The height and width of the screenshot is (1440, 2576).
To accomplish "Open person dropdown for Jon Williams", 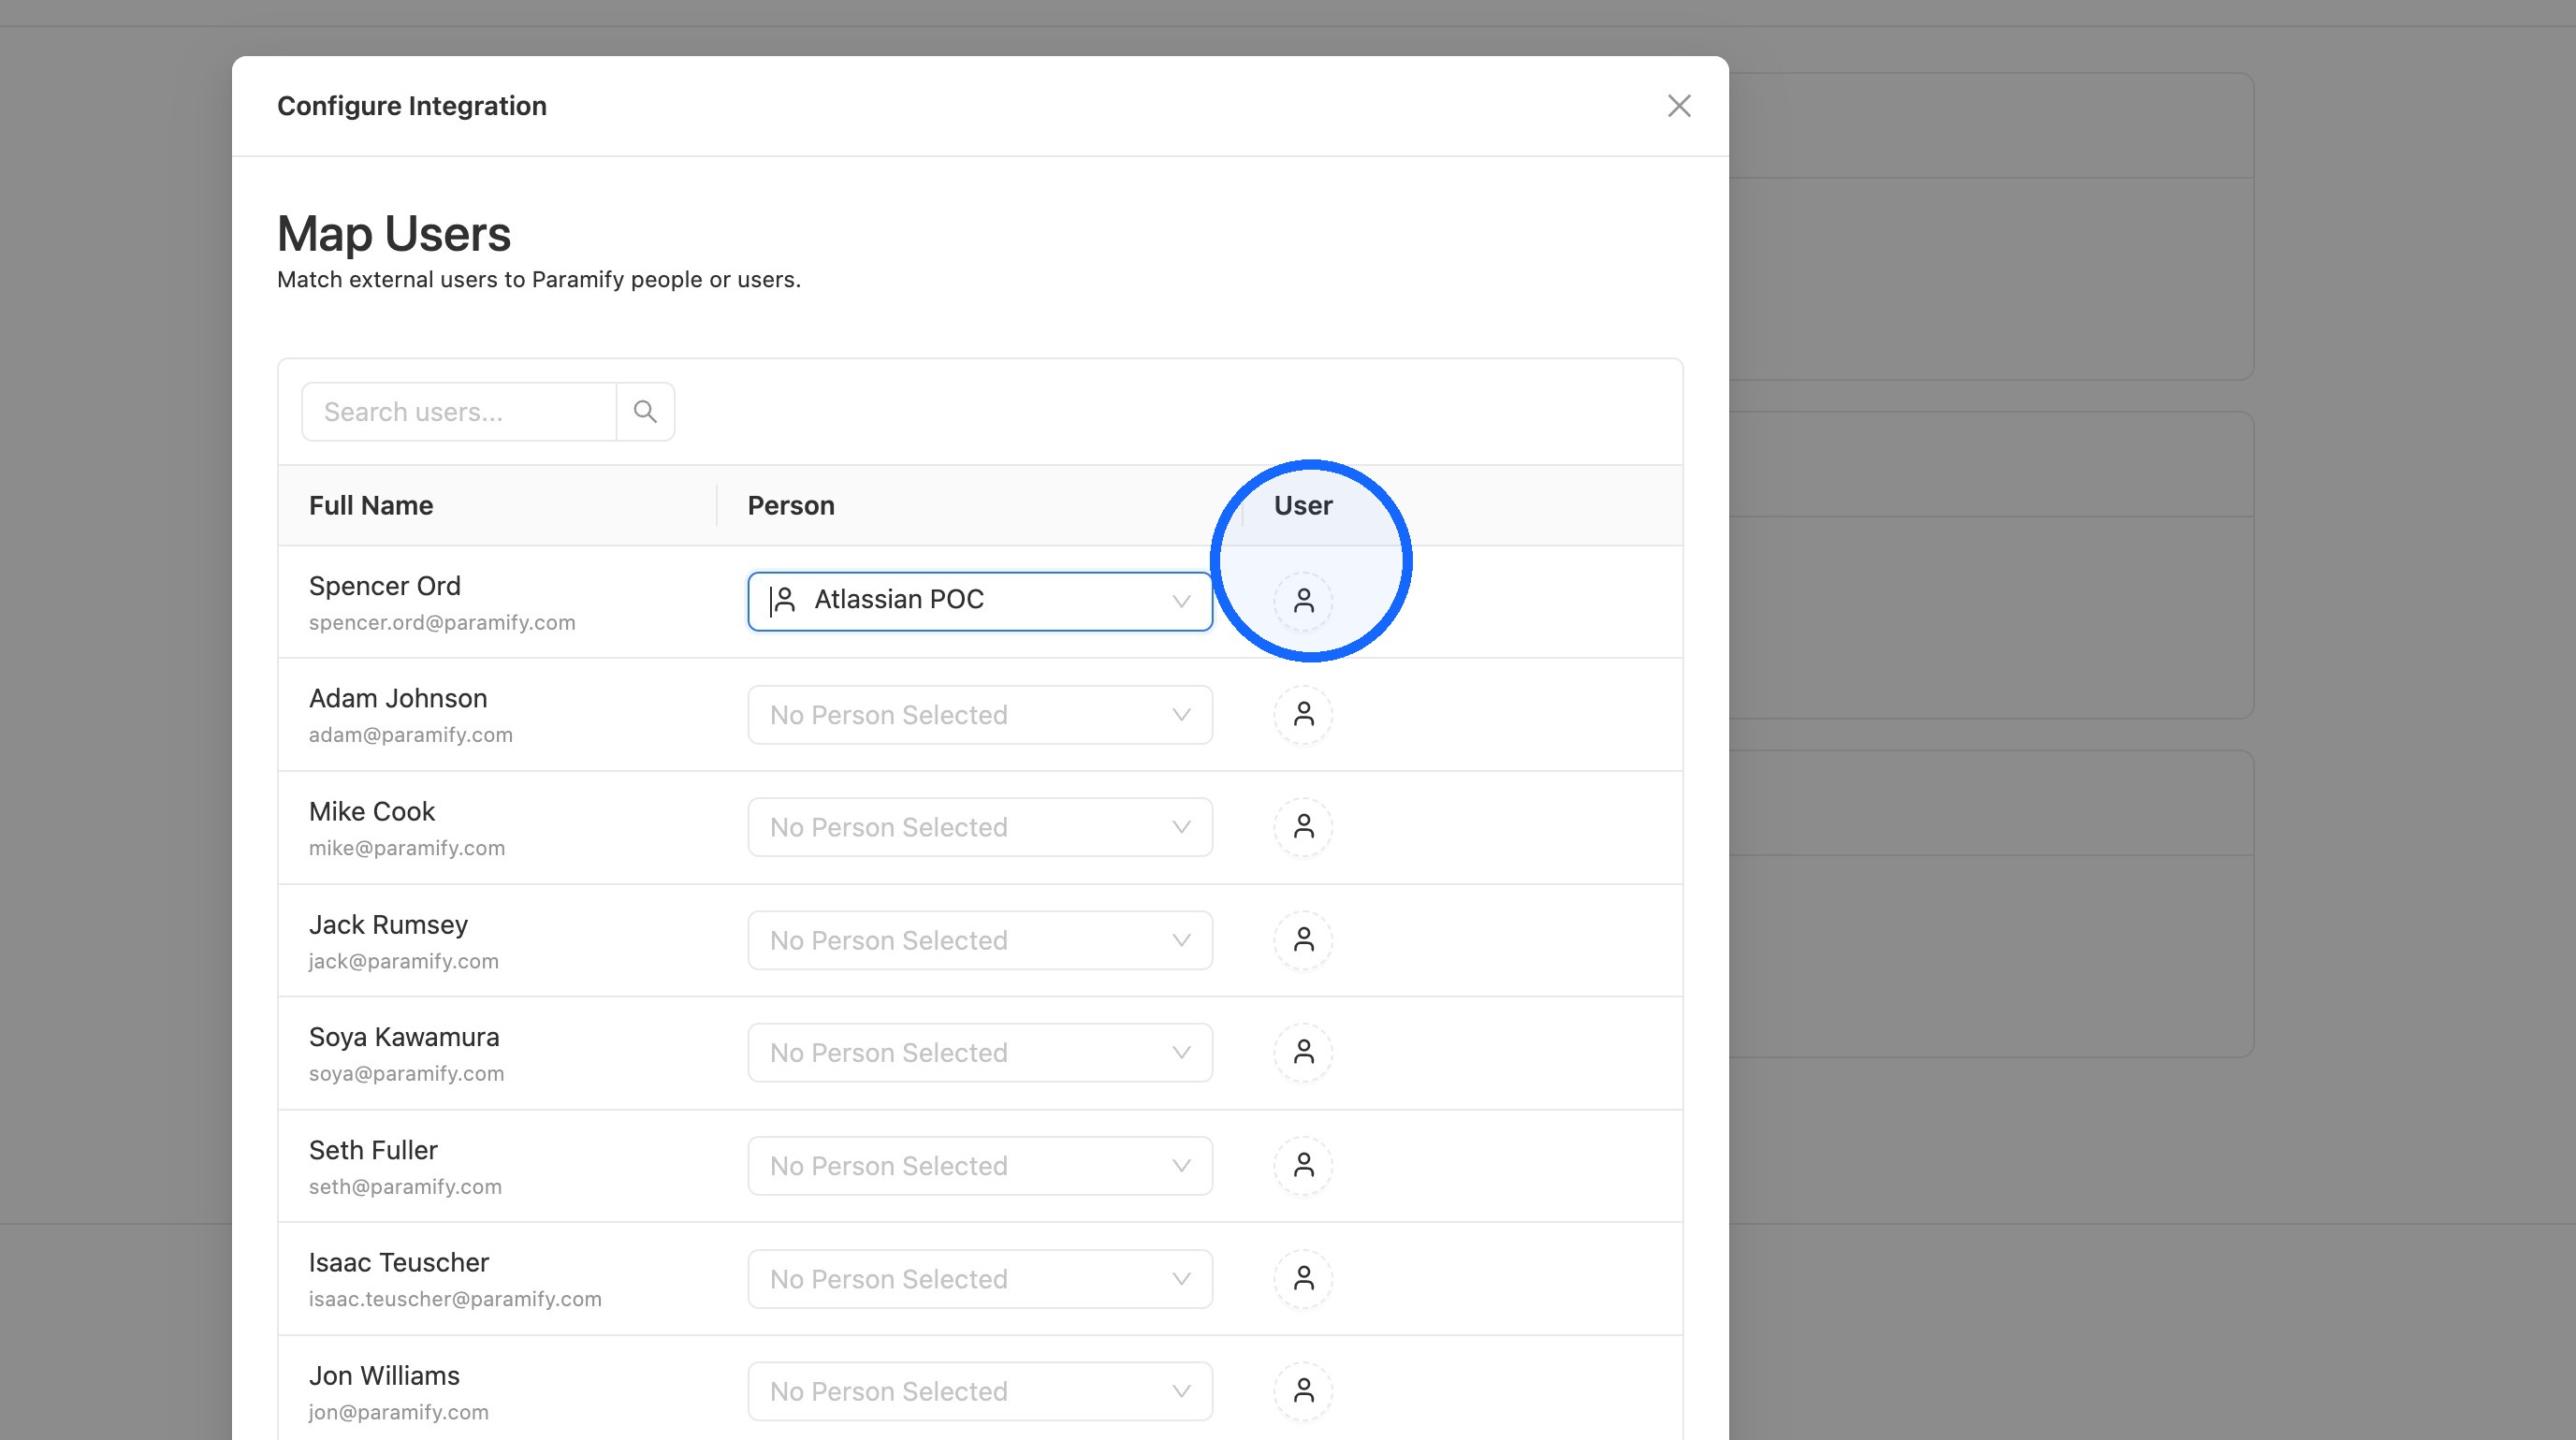I will click(980, 1391).
